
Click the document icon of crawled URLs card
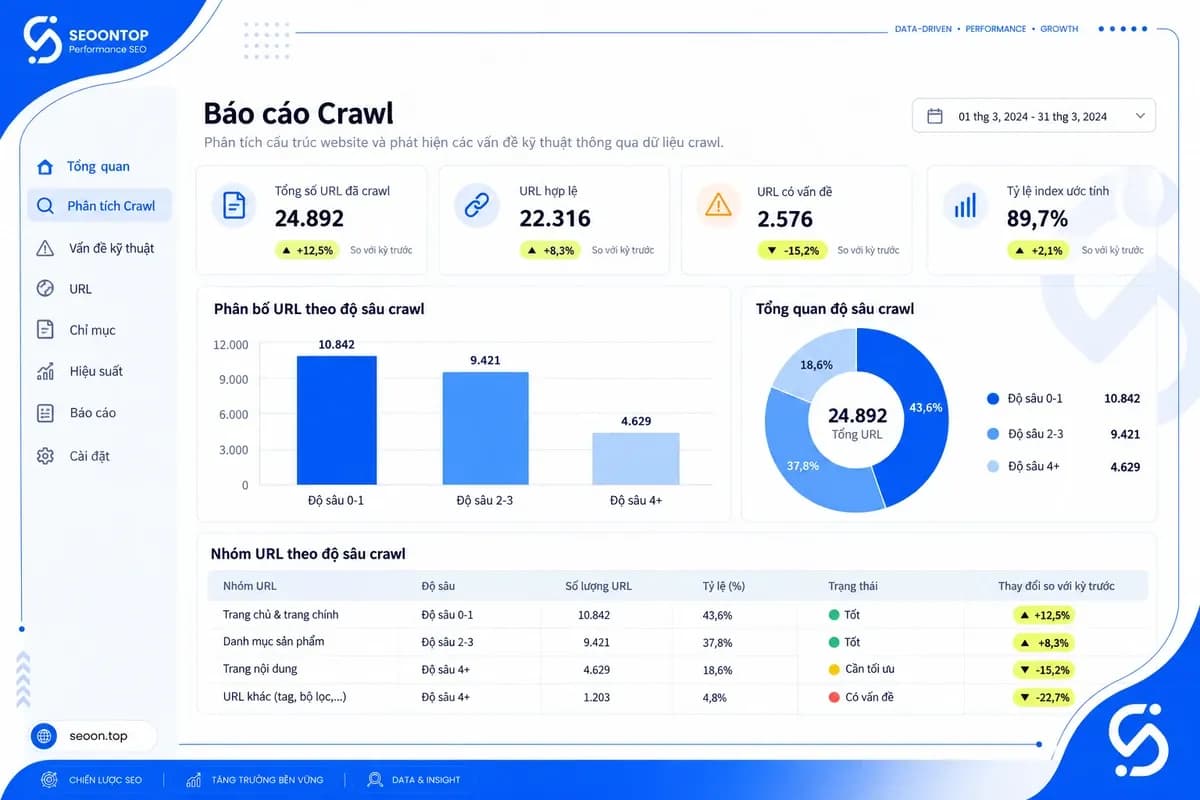click(234, 206)
